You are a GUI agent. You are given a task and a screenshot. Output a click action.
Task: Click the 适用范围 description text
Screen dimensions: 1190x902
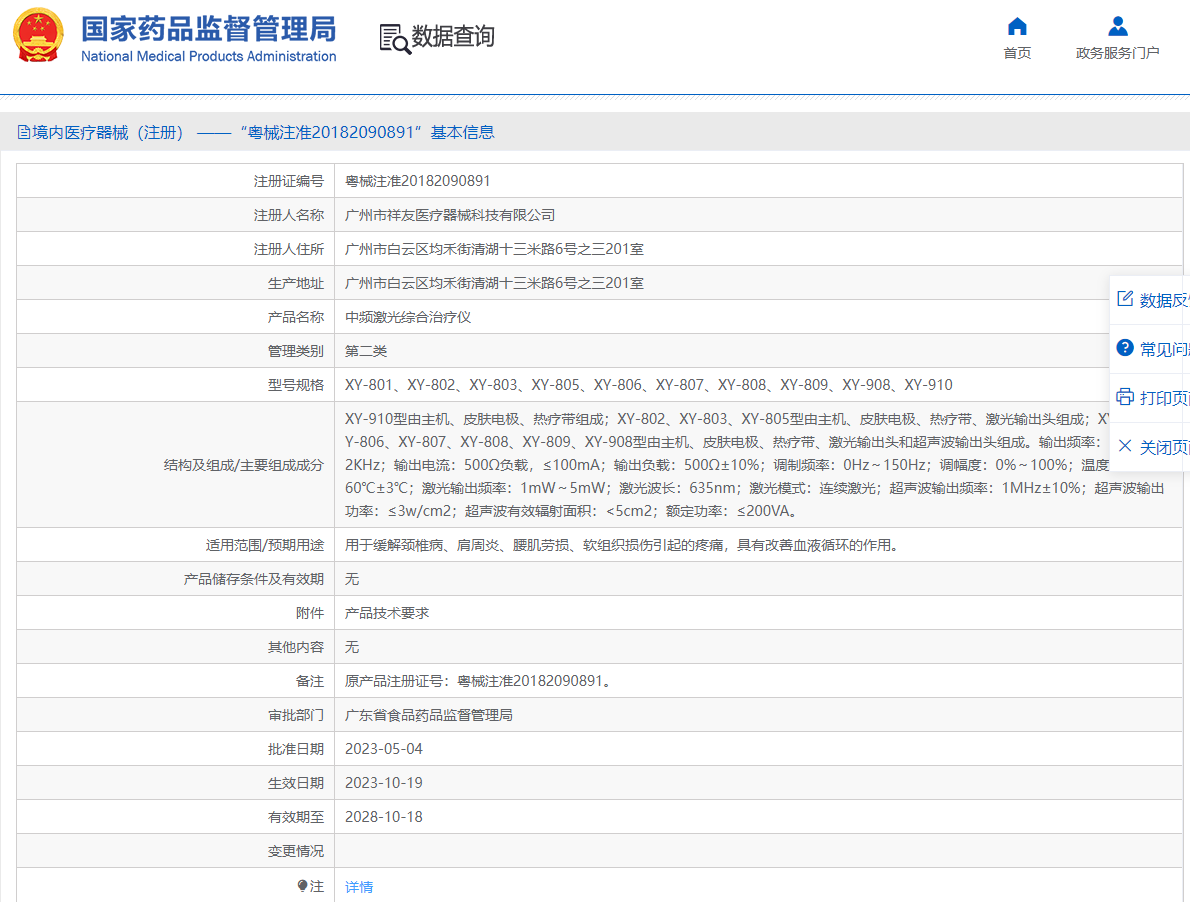[x=622, y=545]
